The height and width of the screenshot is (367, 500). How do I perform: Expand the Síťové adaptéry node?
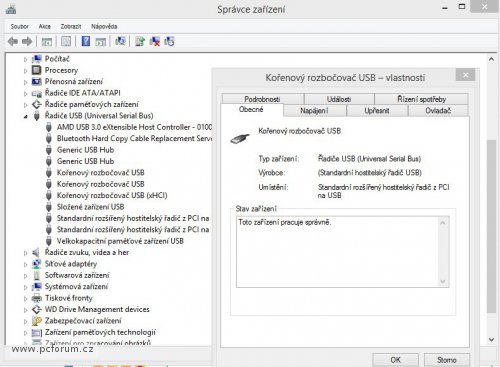25,264
